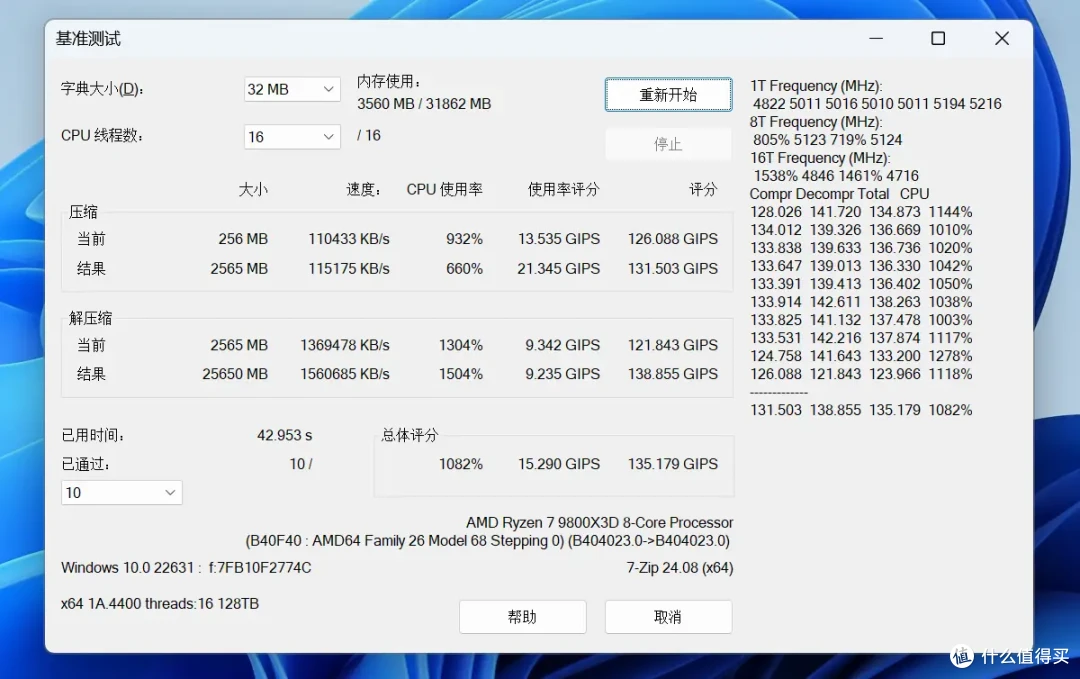1080x679 pixels.
Task: Click the 16T Frequency (MHz) heading
Action: click(820, 158)
